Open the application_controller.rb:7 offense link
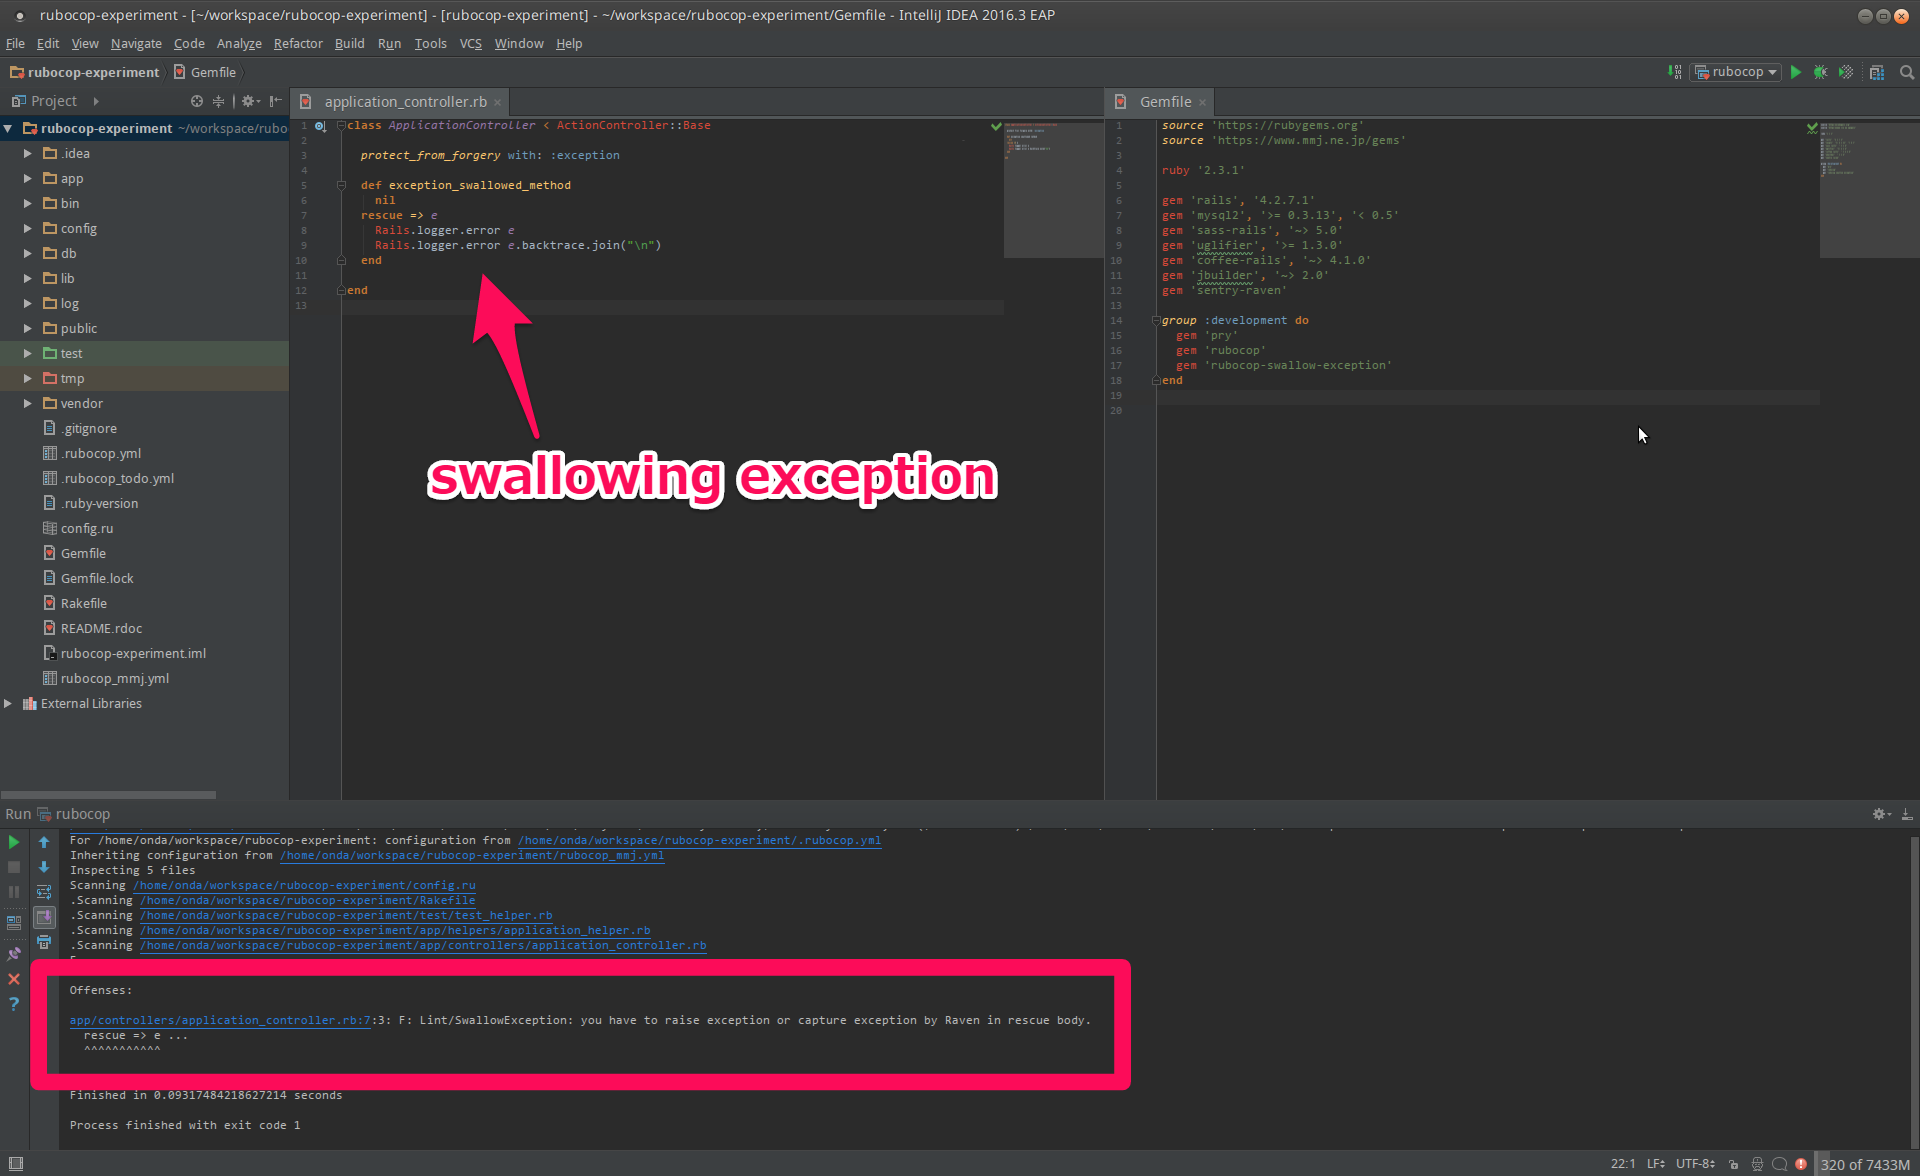 pyautogui.click(x=219, y=1020)
